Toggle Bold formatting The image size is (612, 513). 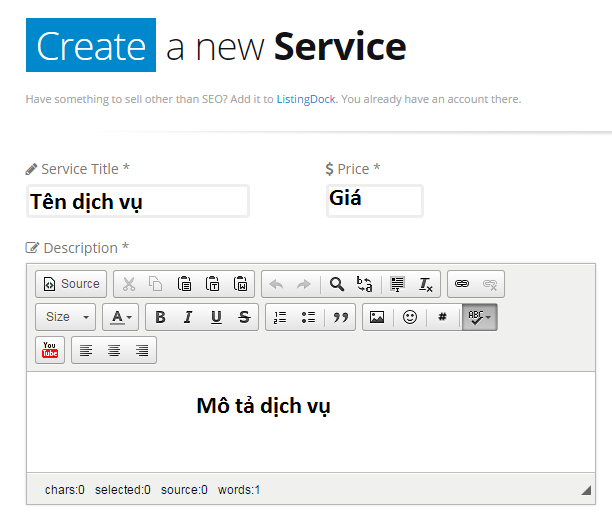pyautogui.click(x=160, y=317)
